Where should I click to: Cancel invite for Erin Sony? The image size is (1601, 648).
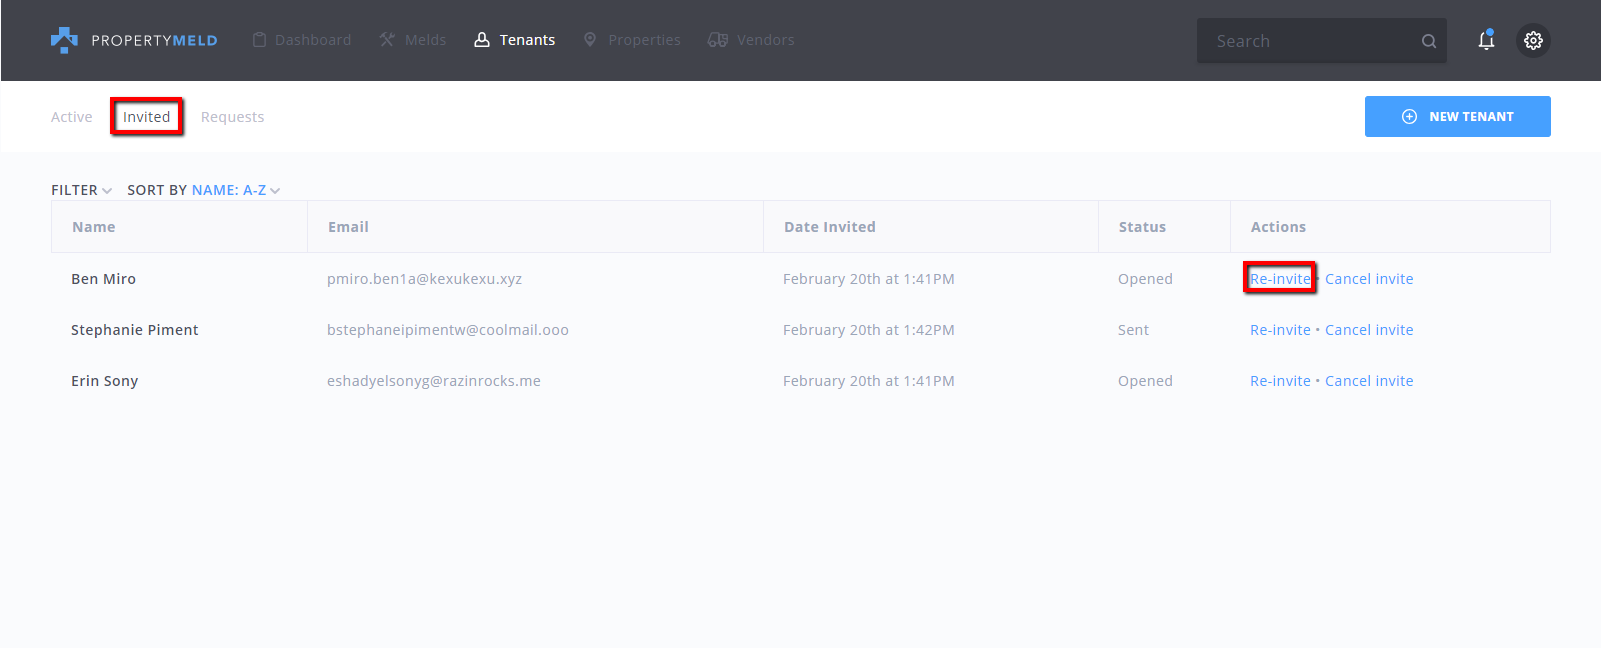pos(1369,381)
